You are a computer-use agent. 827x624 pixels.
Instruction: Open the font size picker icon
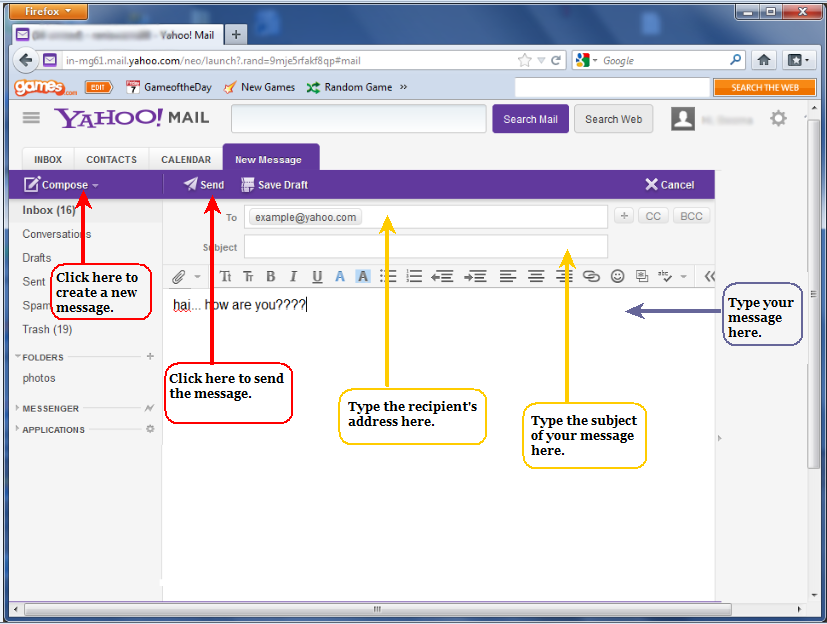[x=248, y=276]
